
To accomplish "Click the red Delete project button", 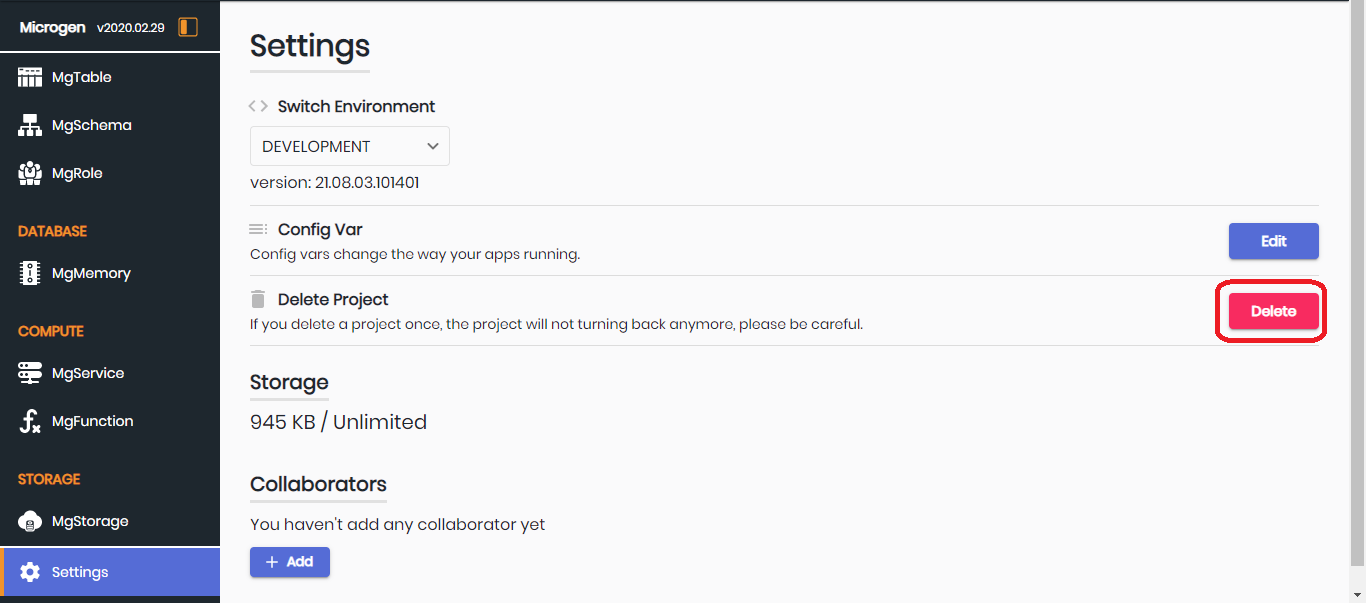I will point(1274,311).
